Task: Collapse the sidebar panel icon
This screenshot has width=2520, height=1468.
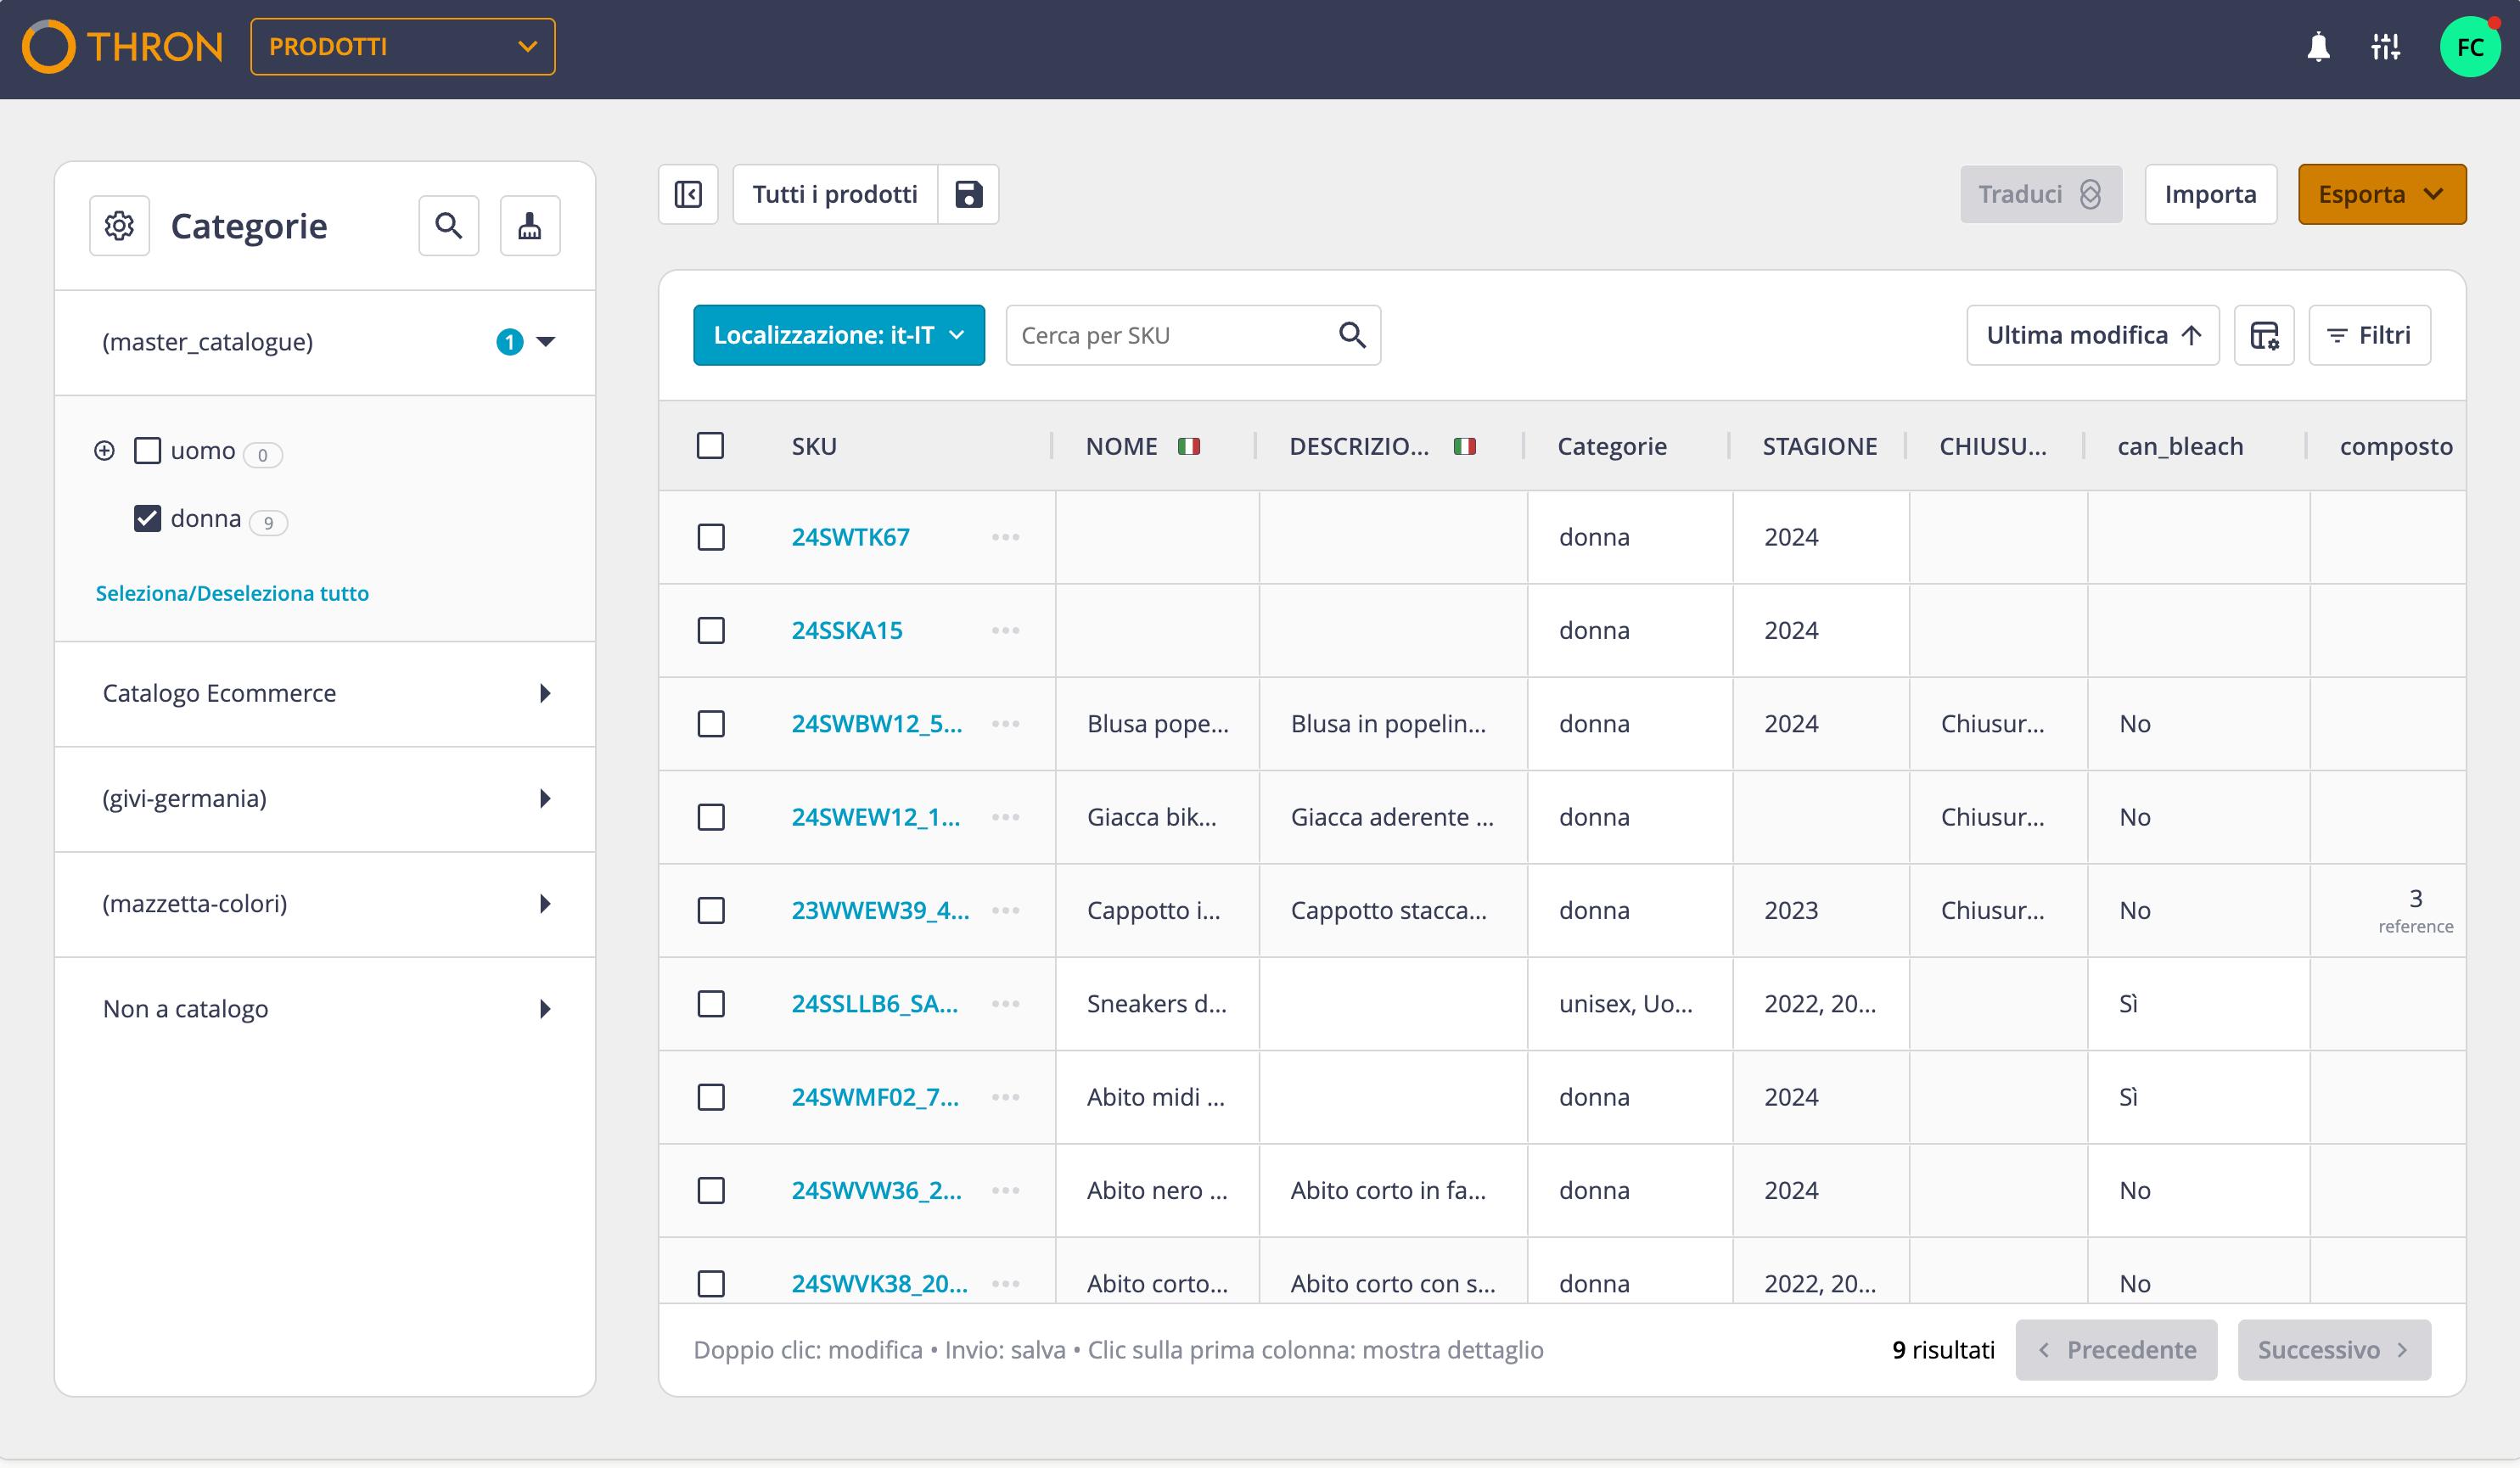Action: point(688,194)
